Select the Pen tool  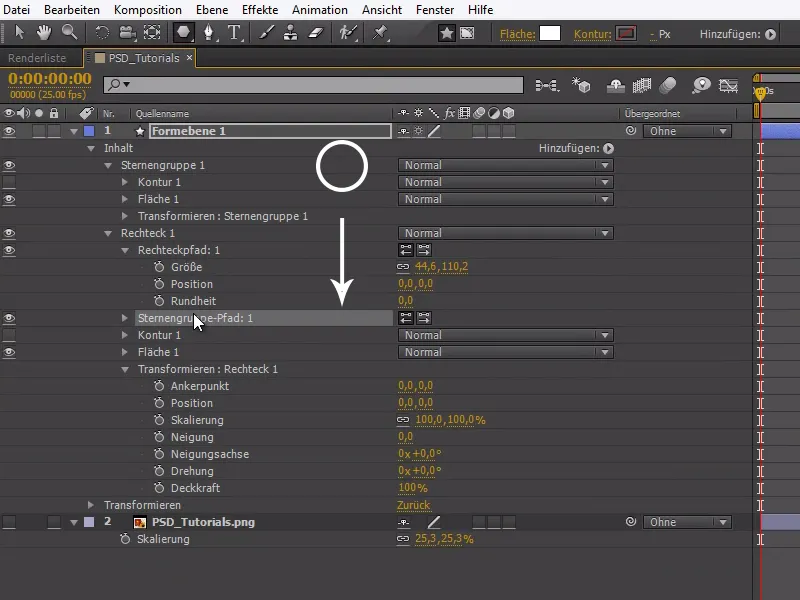point(210,33)
